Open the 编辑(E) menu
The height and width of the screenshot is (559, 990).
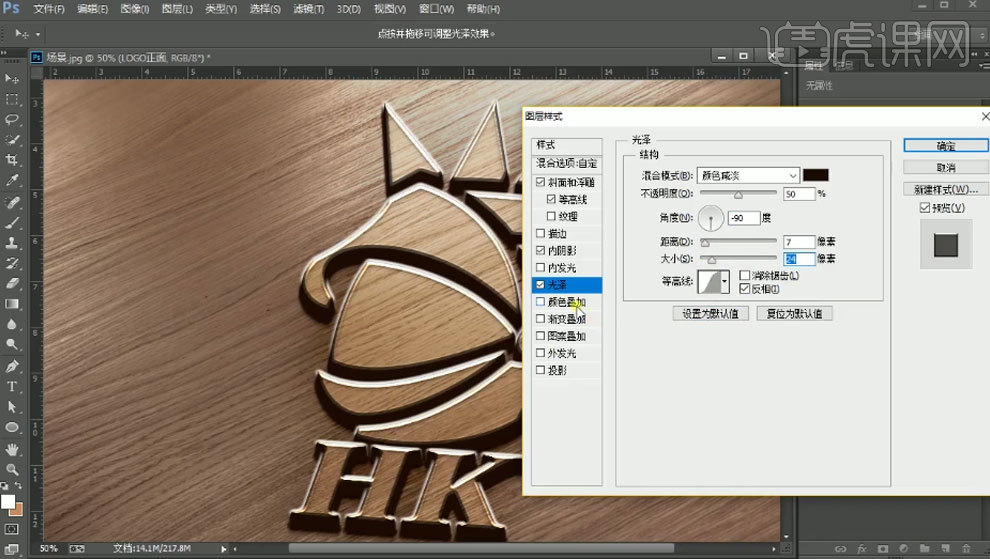click(92, 9)
